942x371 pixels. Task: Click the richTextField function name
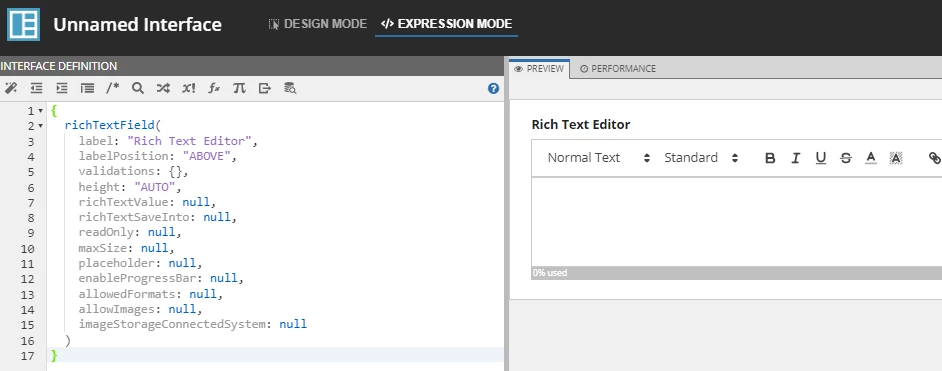pos(110,126)
